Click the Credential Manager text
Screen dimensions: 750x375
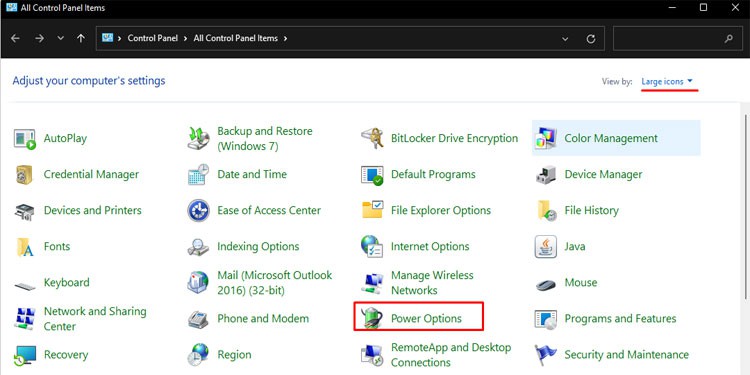pos(91,175)
